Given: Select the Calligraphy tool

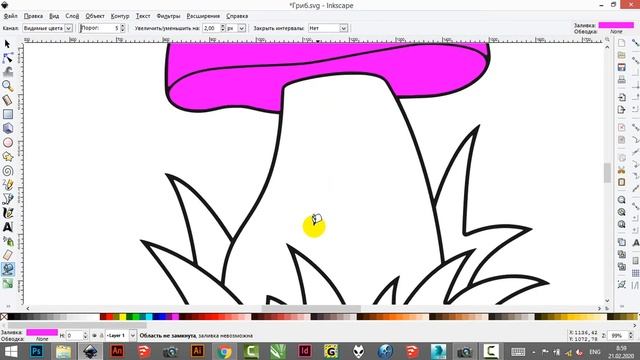Looking at the screenshot, I should point(7,213).
